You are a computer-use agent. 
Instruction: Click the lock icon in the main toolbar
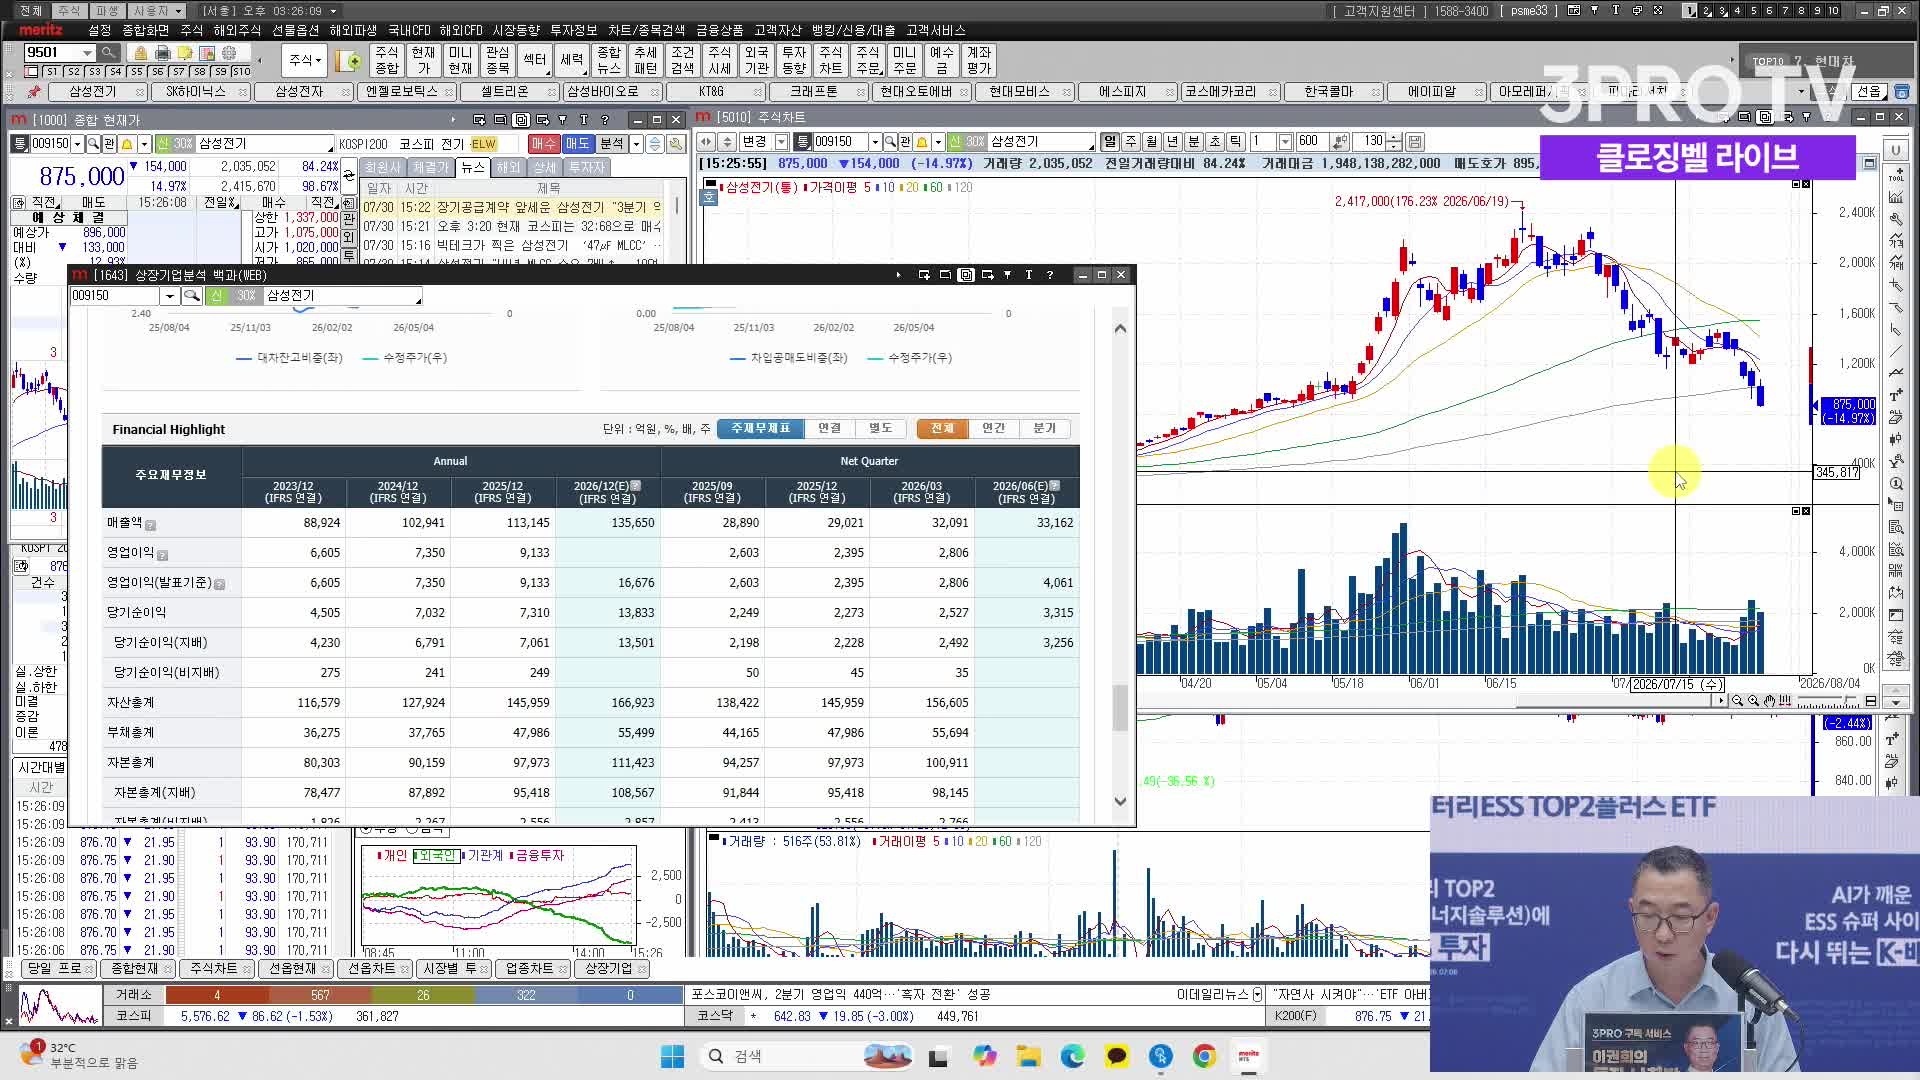click(141, 53)
